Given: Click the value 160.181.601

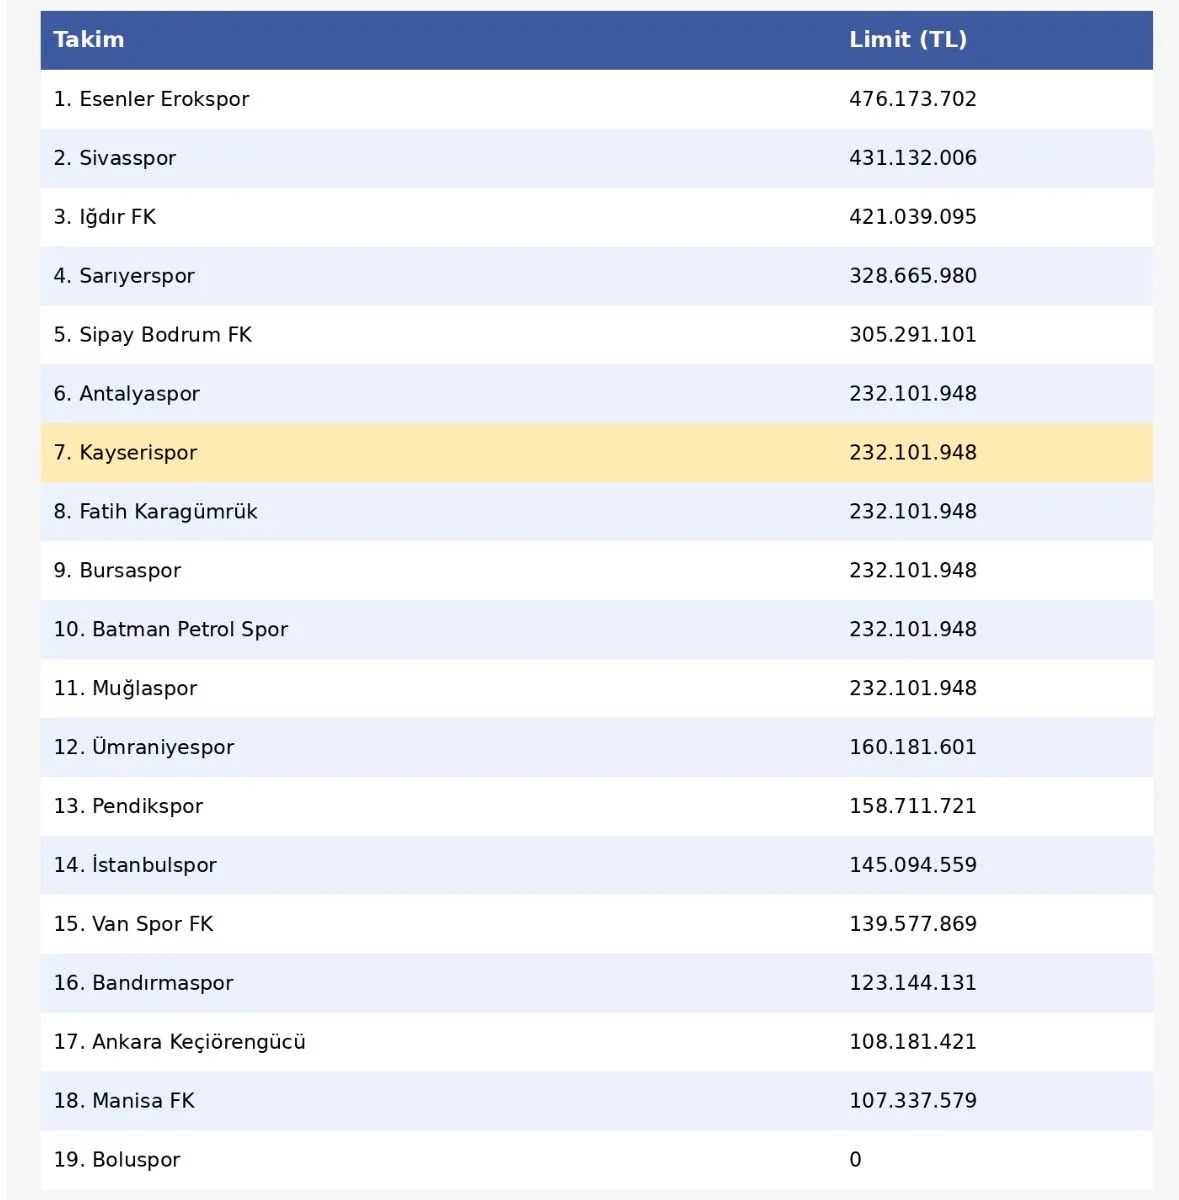Looking at the screenshot, I should [x=912, y=747].
